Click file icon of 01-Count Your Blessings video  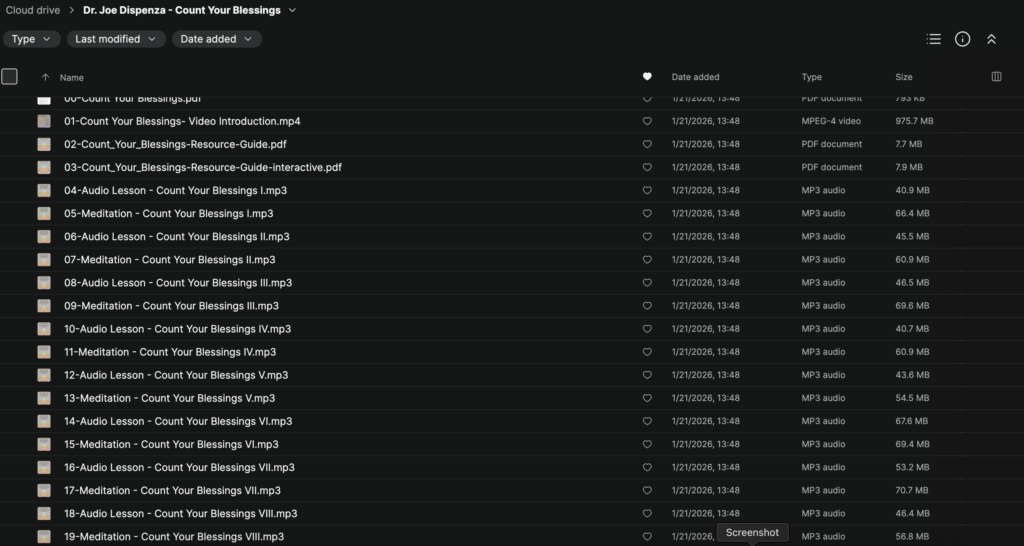click(x=44, y=121)
